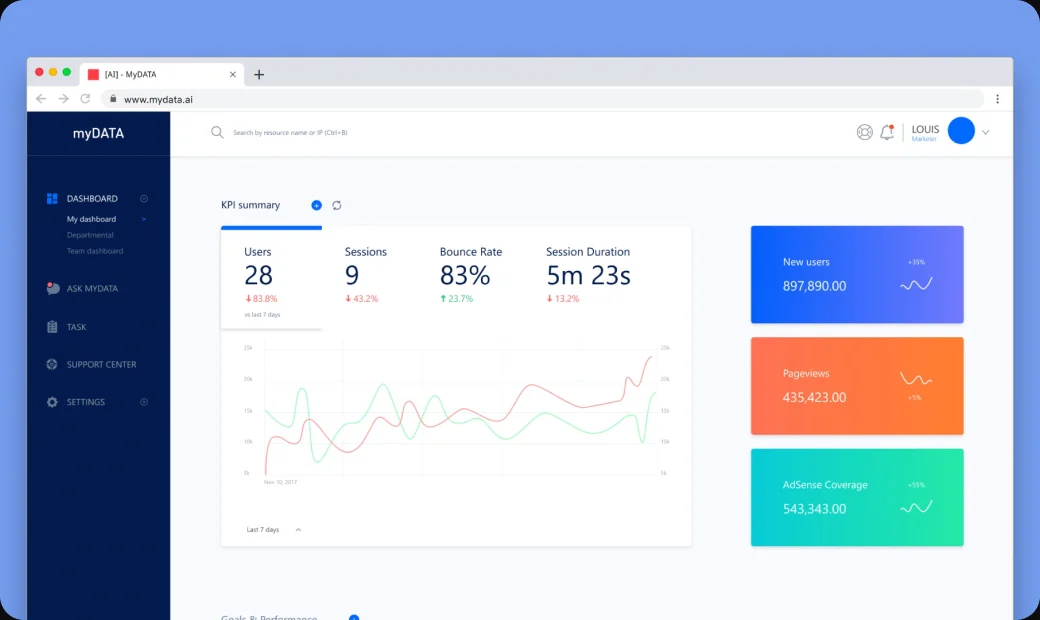The image size is (1040, 620).
Task: Open the help lifebuoy icon
Action: coord(864,132)
